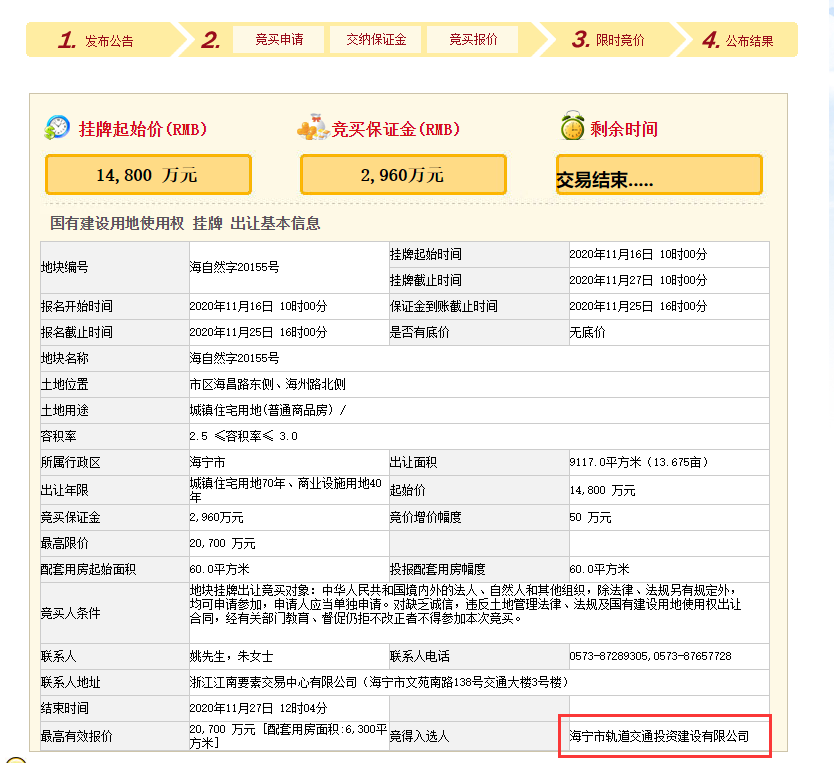
Task: Click the 地块编号 value 海自然字20155号
Action: point(234,267)
